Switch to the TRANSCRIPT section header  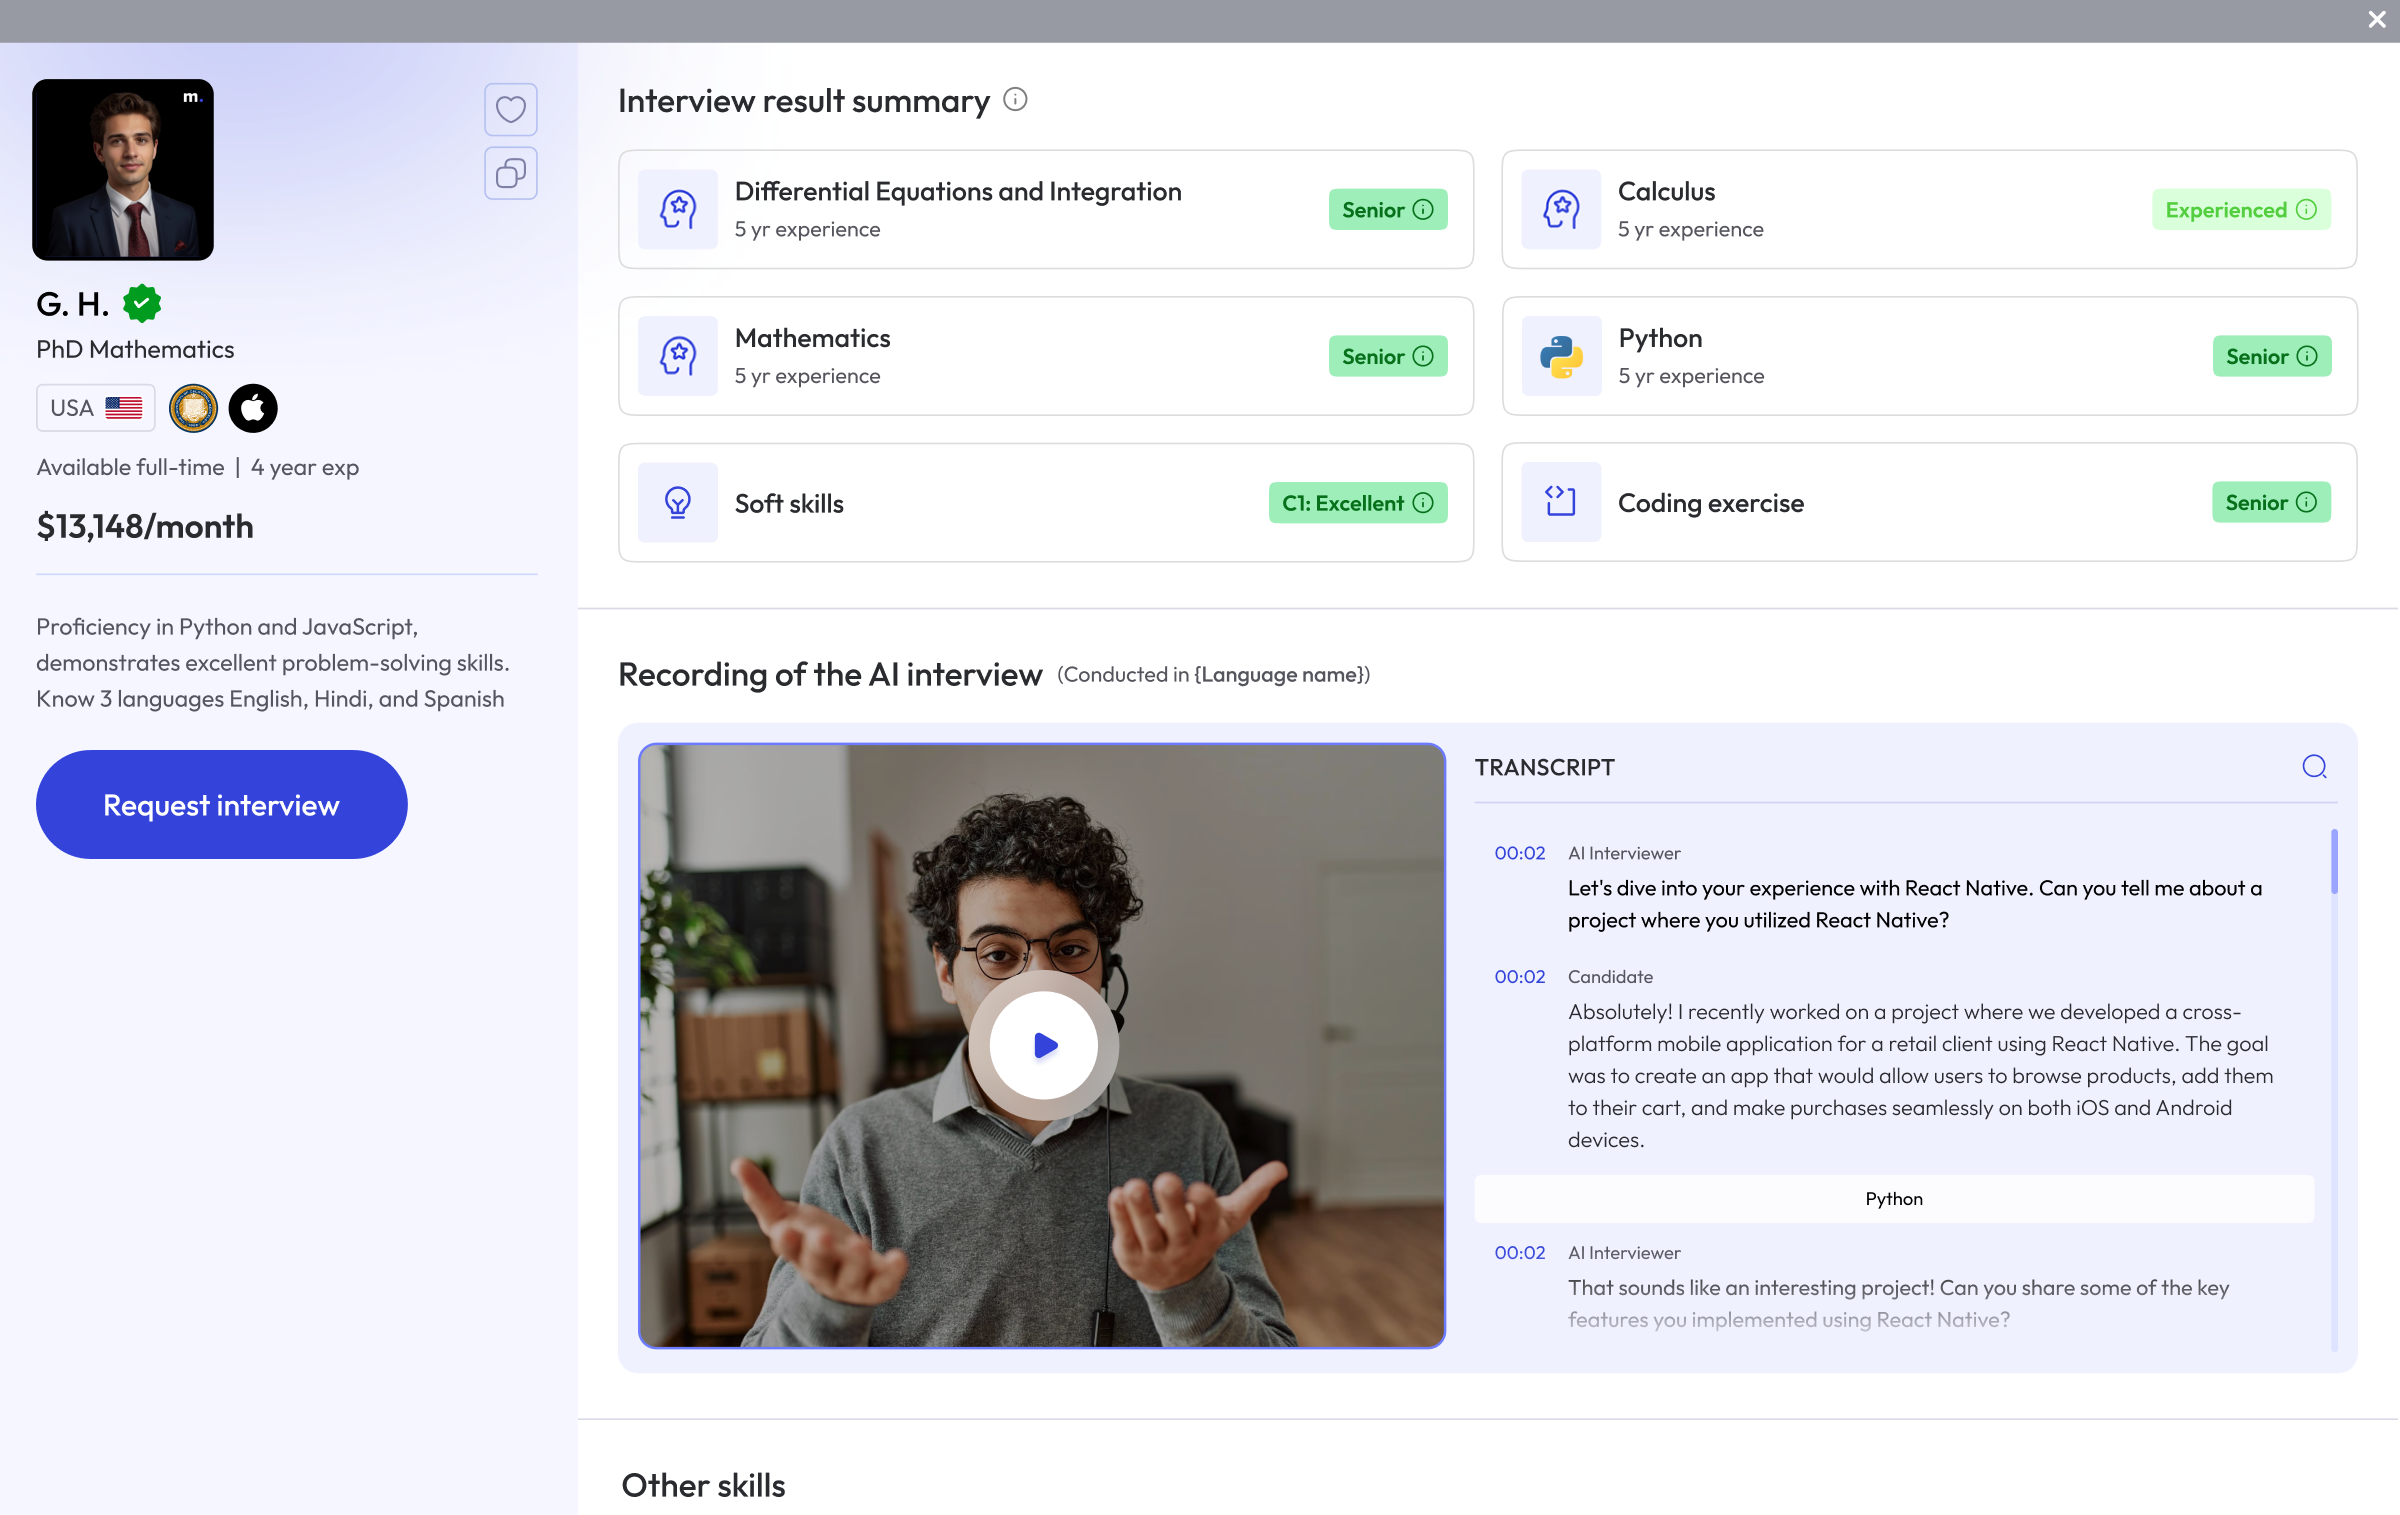(x=1544, y=767)
